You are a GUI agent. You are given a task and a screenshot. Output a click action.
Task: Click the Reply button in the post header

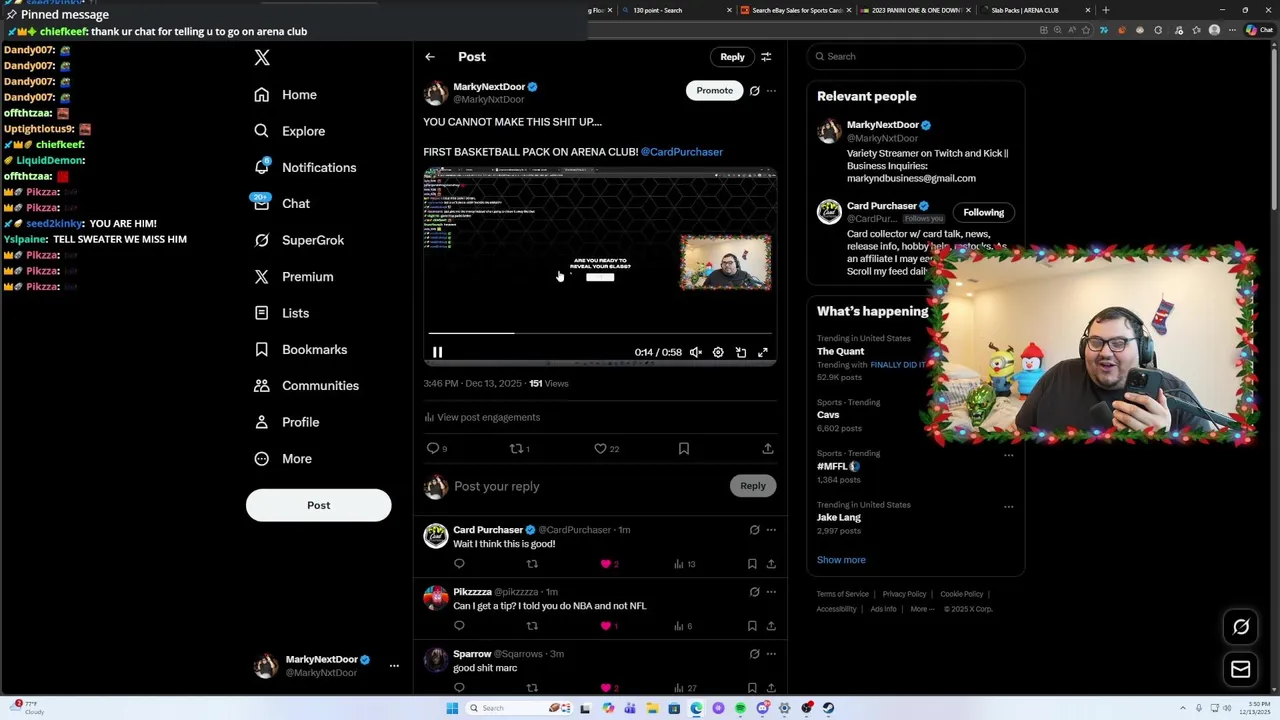pos(733,57)
